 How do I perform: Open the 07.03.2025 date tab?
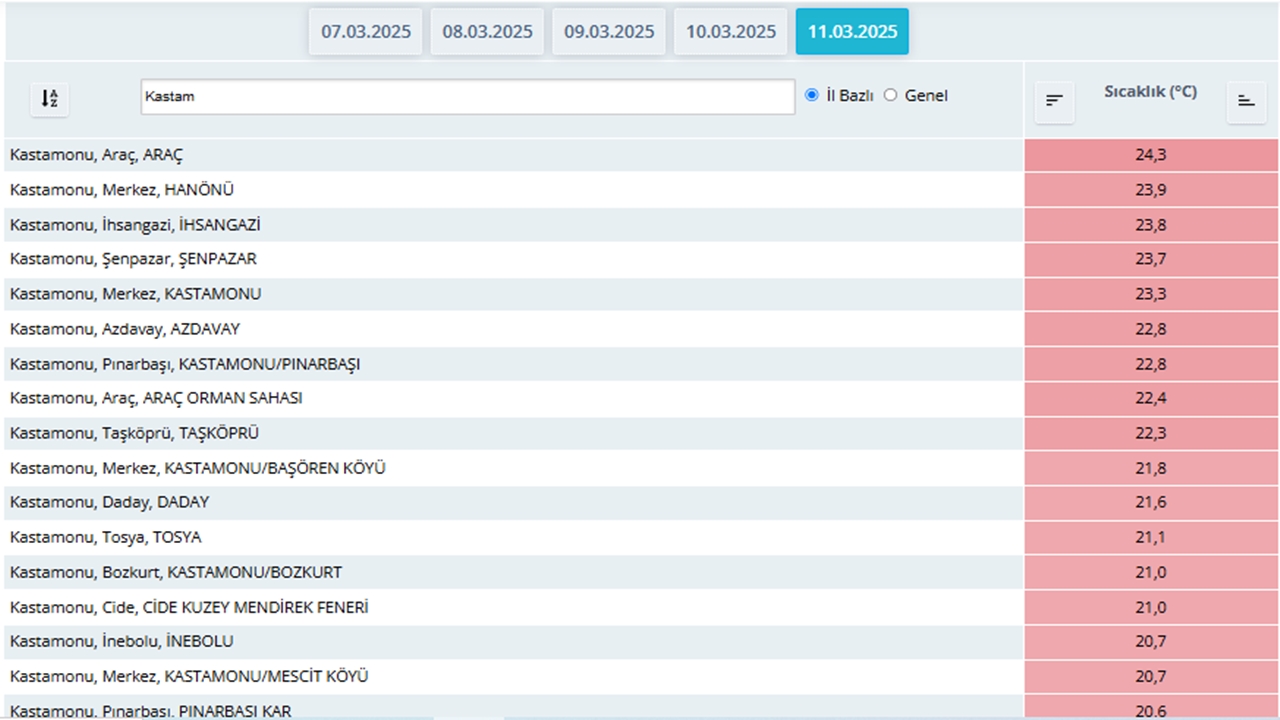[x=366, y=32]
